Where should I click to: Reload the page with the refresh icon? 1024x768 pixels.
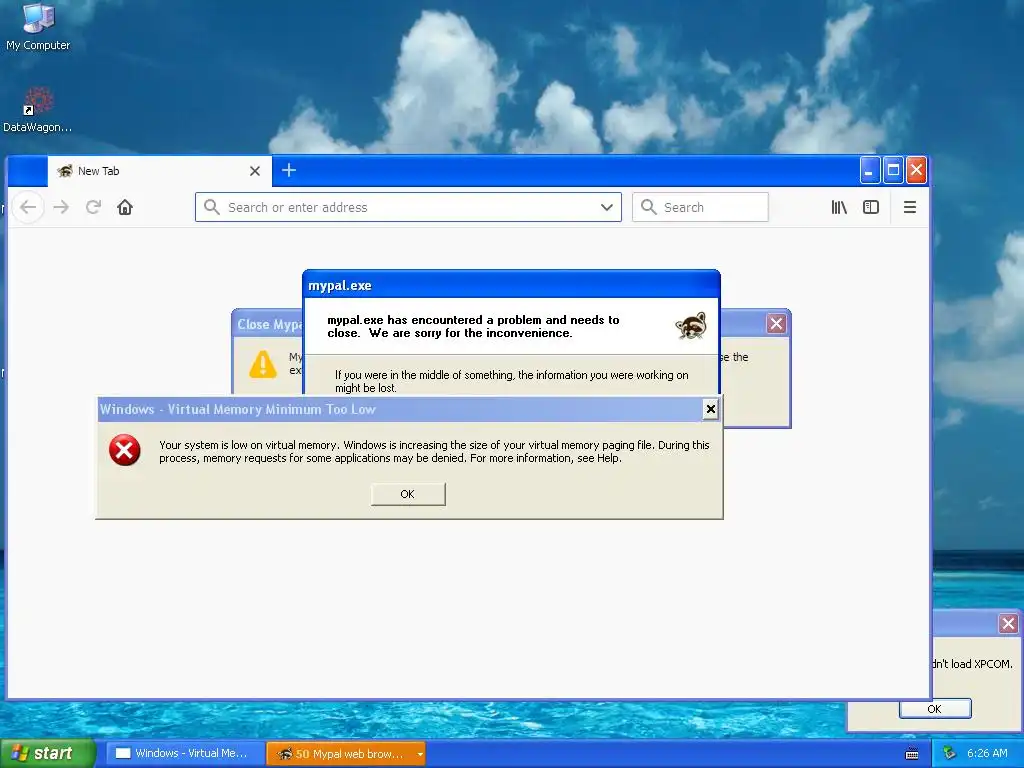(x=93, y=208)
